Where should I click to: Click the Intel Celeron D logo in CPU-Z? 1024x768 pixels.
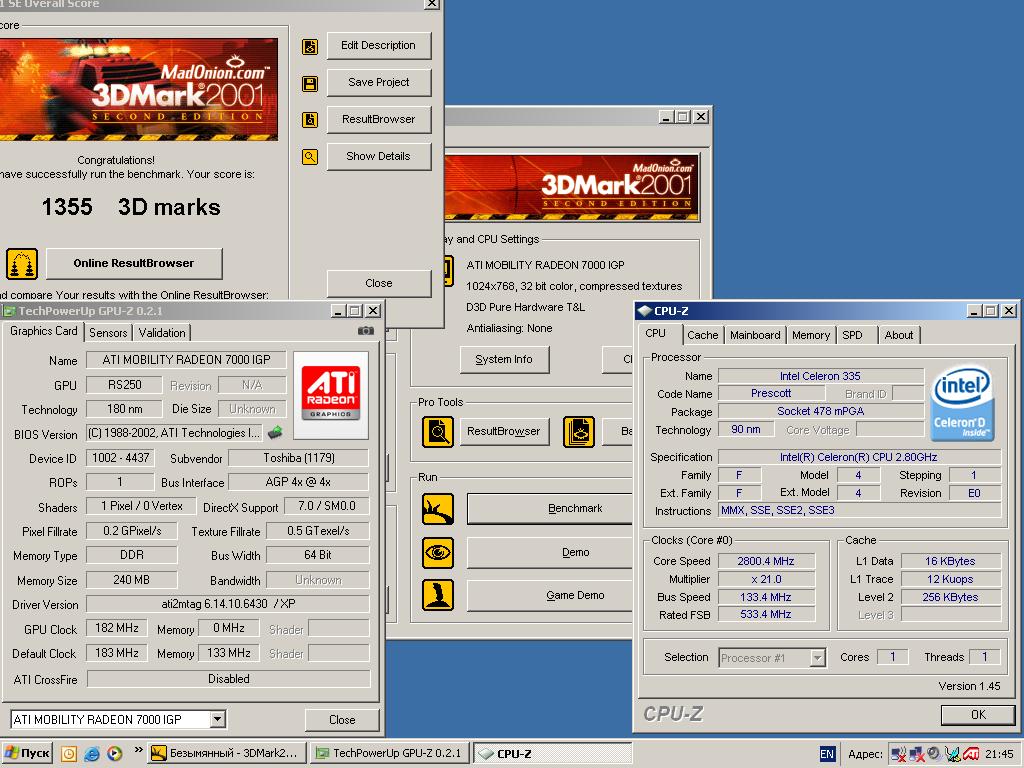[x=961, y=402]
